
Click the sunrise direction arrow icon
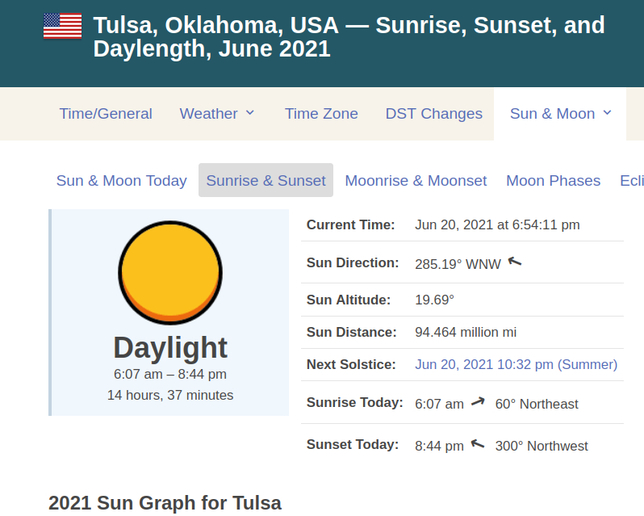[x=478, y=402]
